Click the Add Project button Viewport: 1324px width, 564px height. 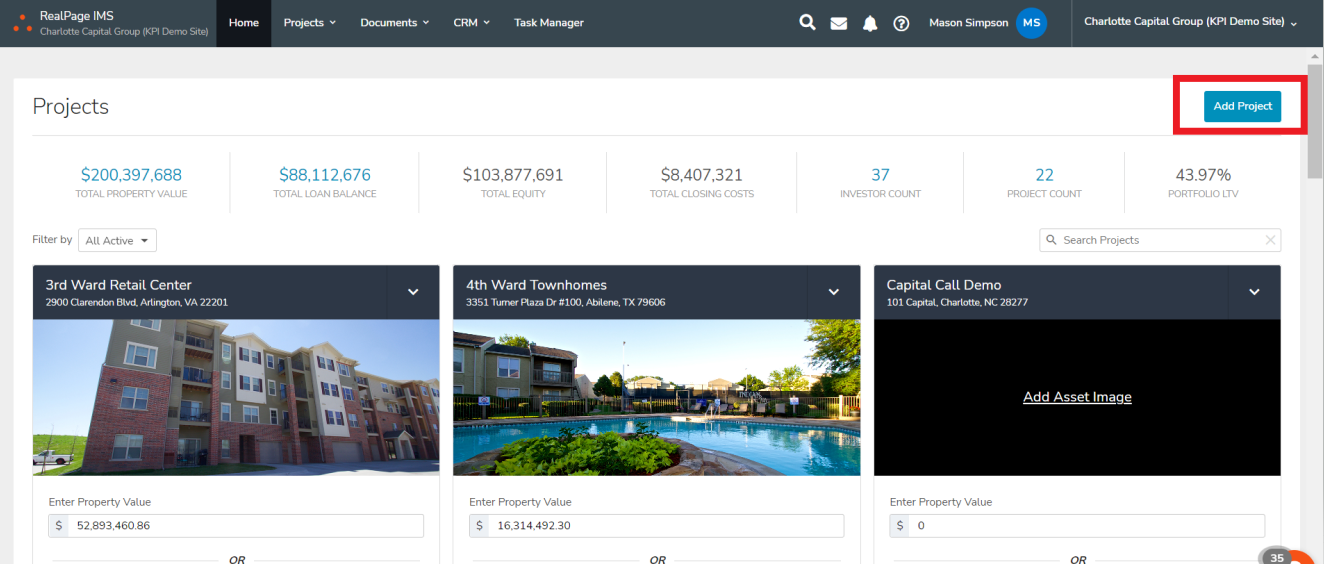coord(1242,106)
